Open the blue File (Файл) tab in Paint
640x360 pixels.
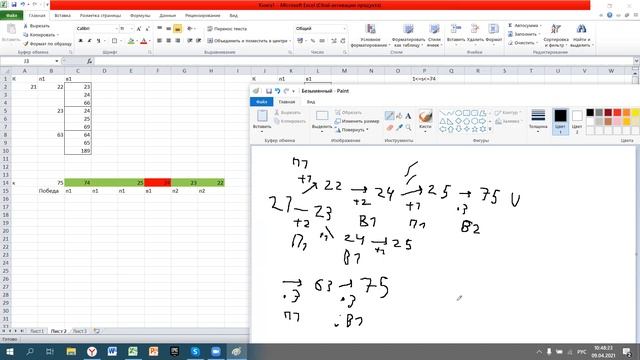tap(261, 102)
